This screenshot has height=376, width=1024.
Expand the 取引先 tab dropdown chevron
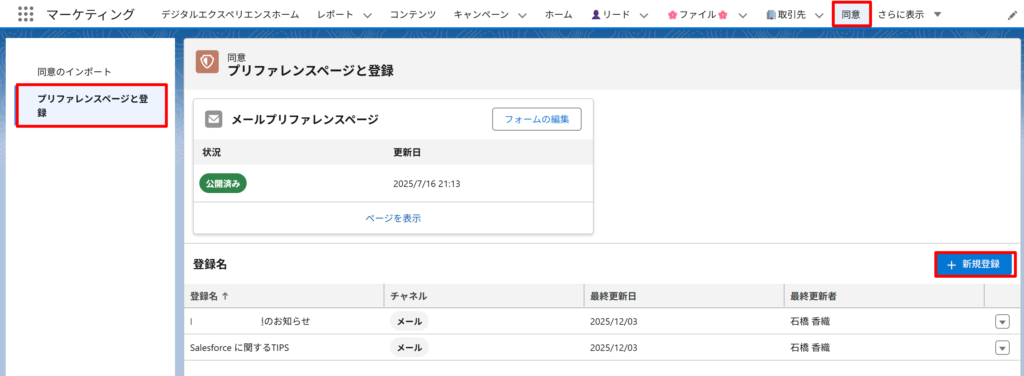(x=819, y=15)
